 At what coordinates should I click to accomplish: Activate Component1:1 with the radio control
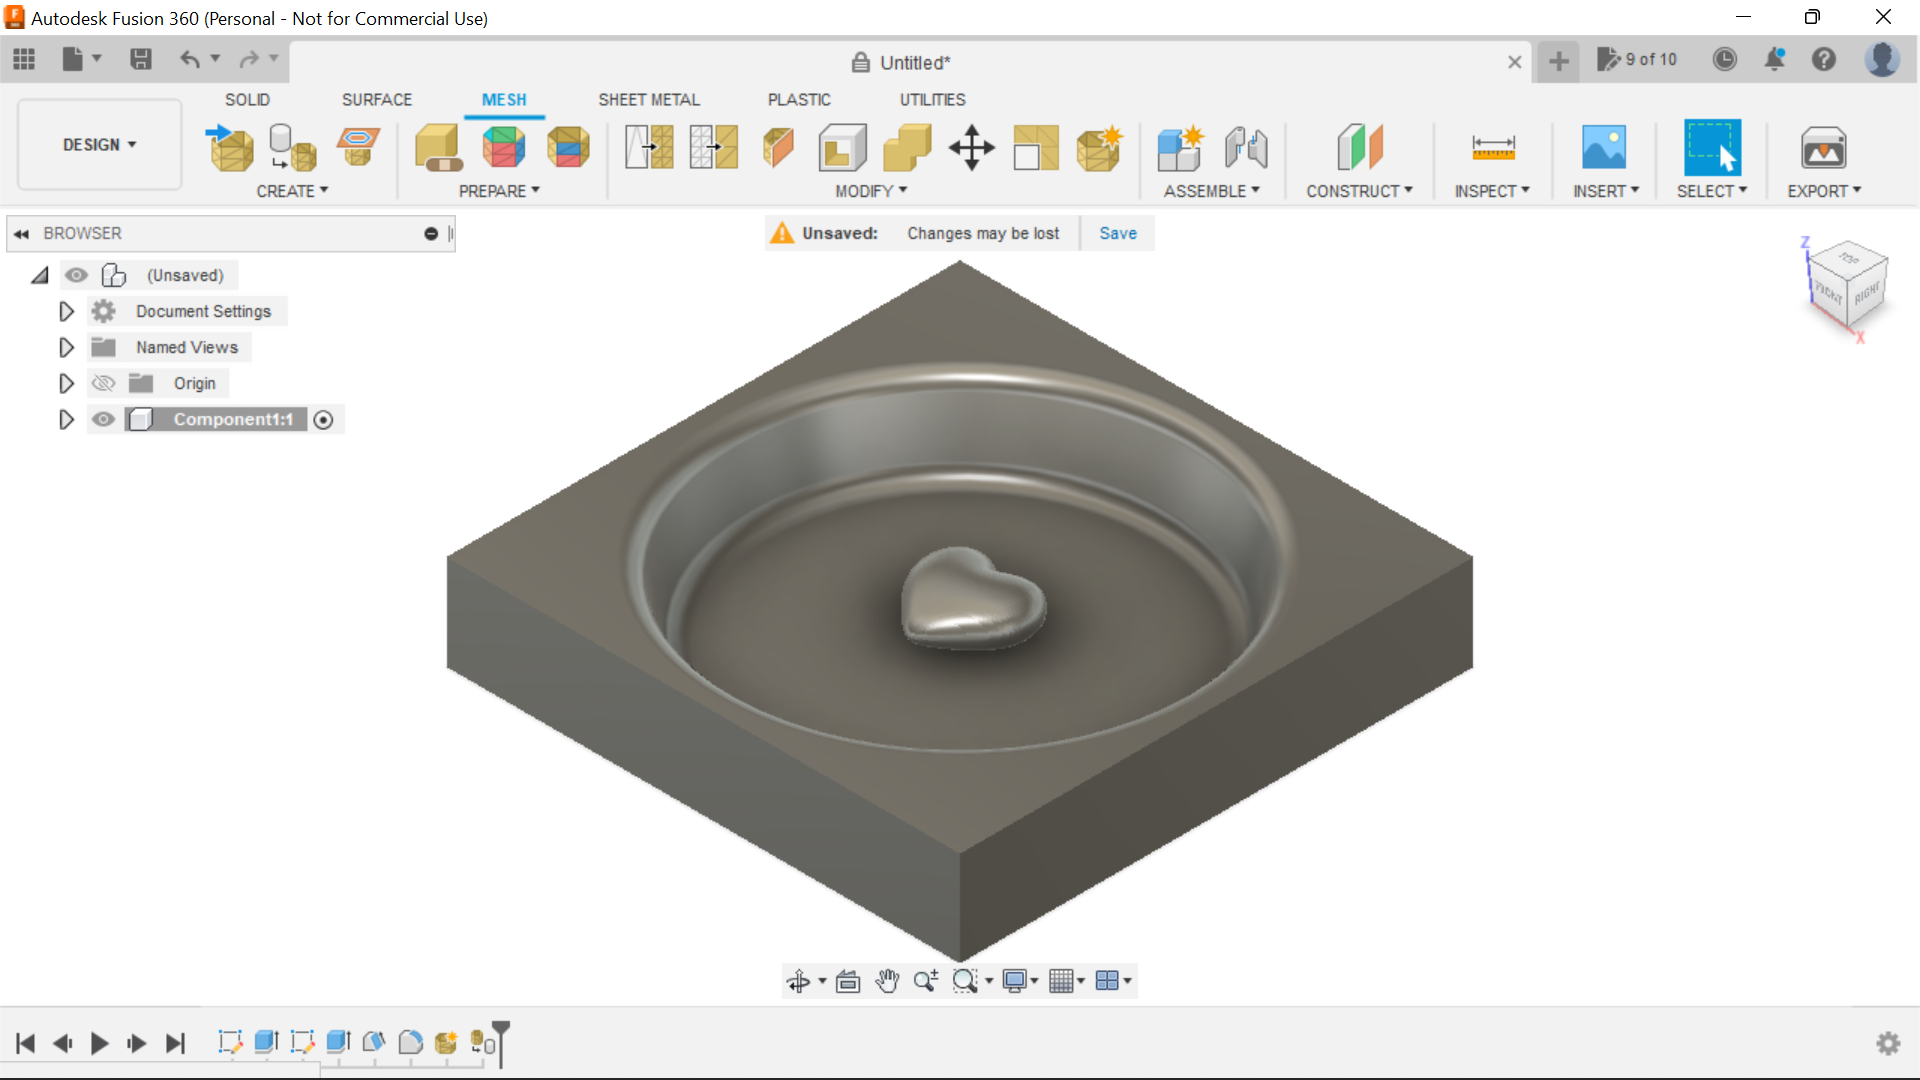pyautogui.click(x=323, y=419)
